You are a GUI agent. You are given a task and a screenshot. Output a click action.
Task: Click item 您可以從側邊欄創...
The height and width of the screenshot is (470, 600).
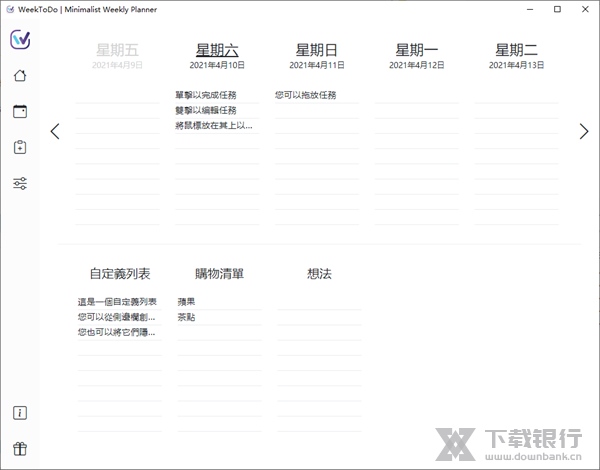tap(116, 317)
